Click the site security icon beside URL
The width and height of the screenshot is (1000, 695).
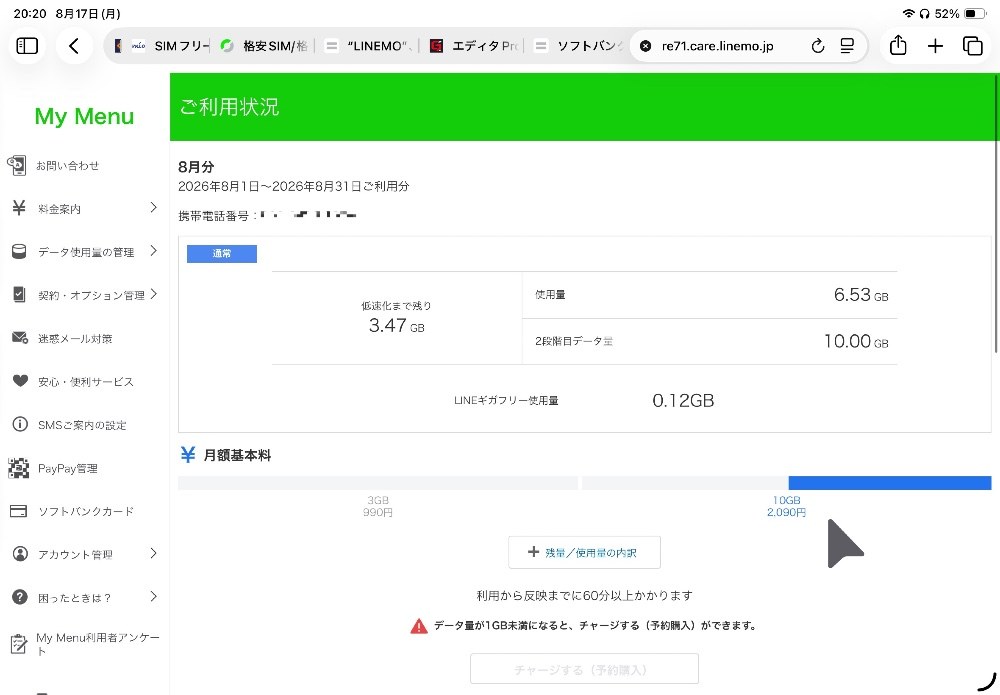[645, 46]
